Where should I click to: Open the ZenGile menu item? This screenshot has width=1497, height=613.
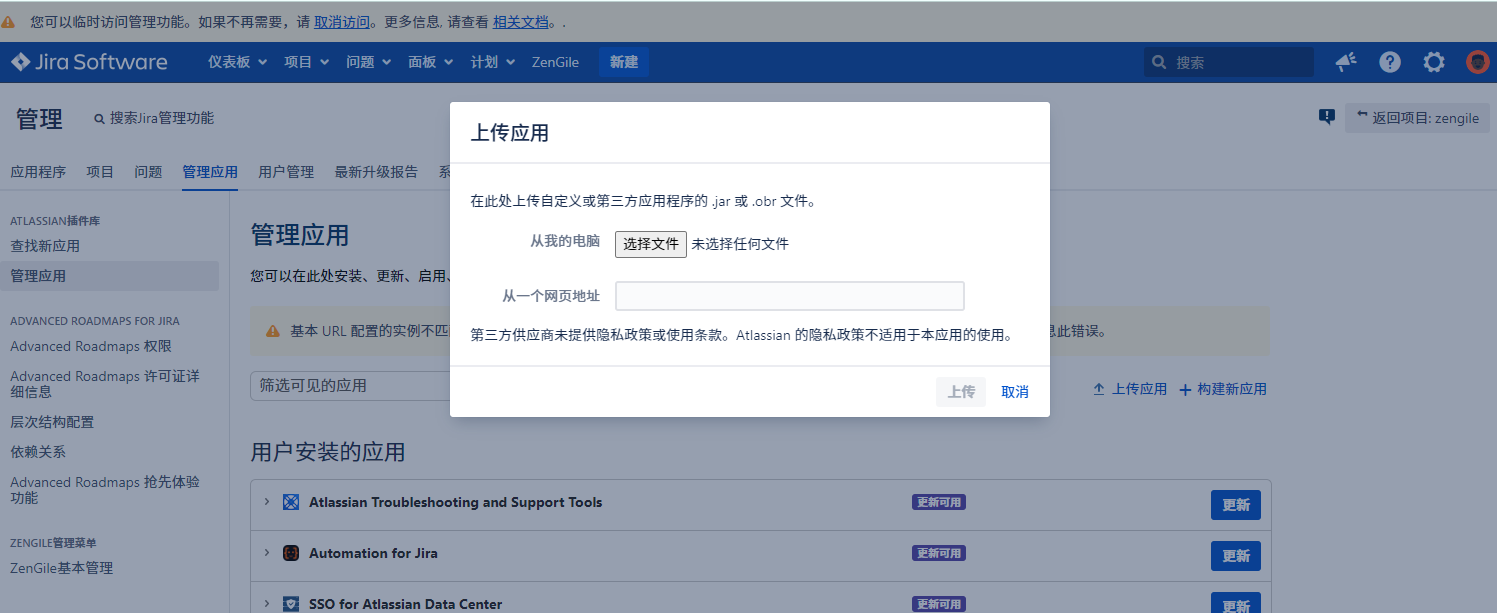555,62
